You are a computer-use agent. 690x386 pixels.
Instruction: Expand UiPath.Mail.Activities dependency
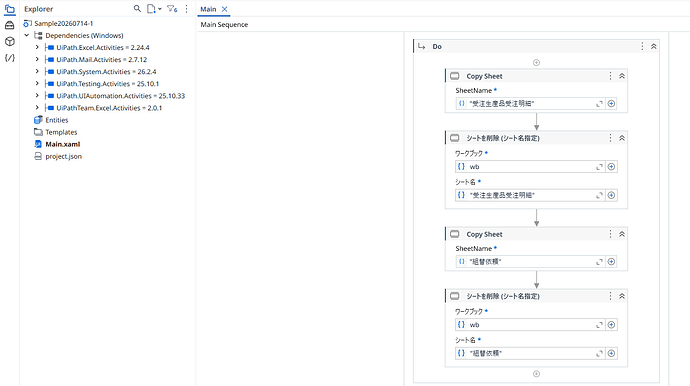37,59
